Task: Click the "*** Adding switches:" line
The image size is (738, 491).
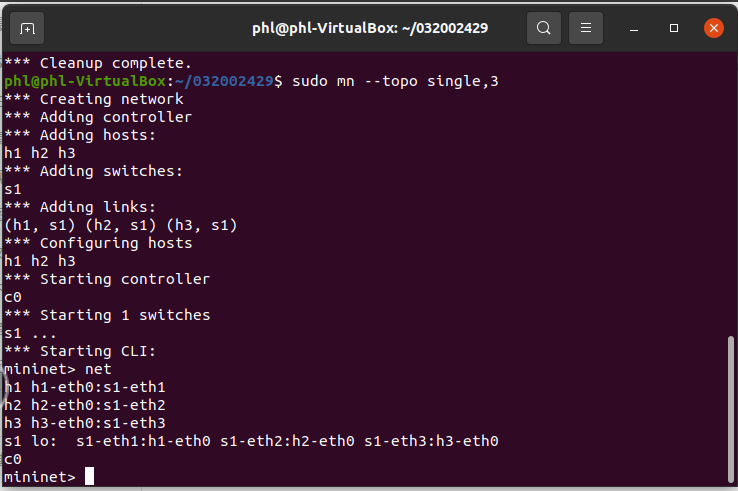Action: point(94,171)
